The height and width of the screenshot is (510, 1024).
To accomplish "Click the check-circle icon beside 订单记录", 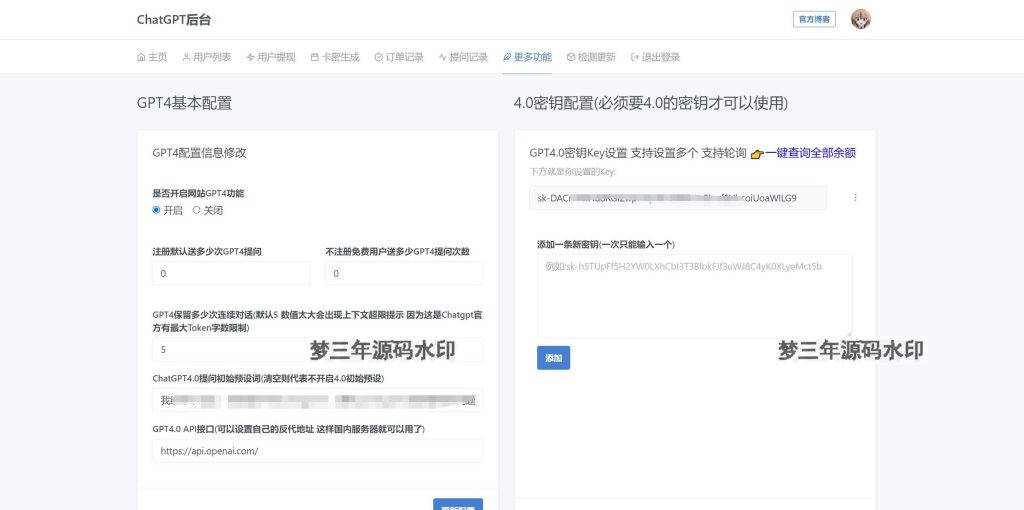I will [378, 57].
